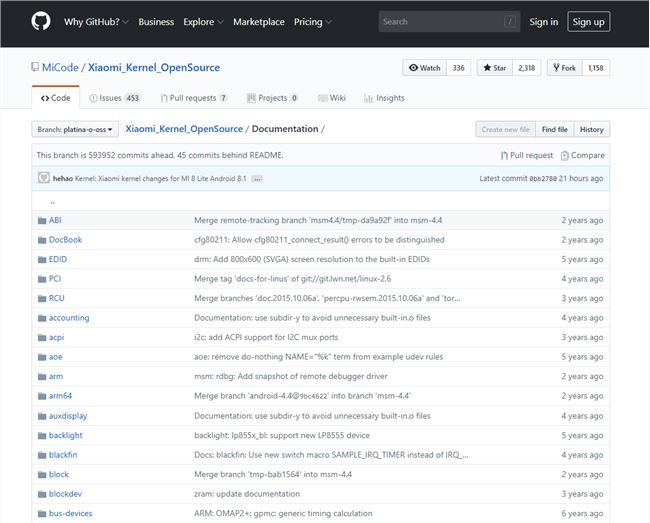Open commit 'i2c: add ACPI support for I2C mux ports'
Image resolution: width=650 pixels, height=523 pixels.
(266, 337)
